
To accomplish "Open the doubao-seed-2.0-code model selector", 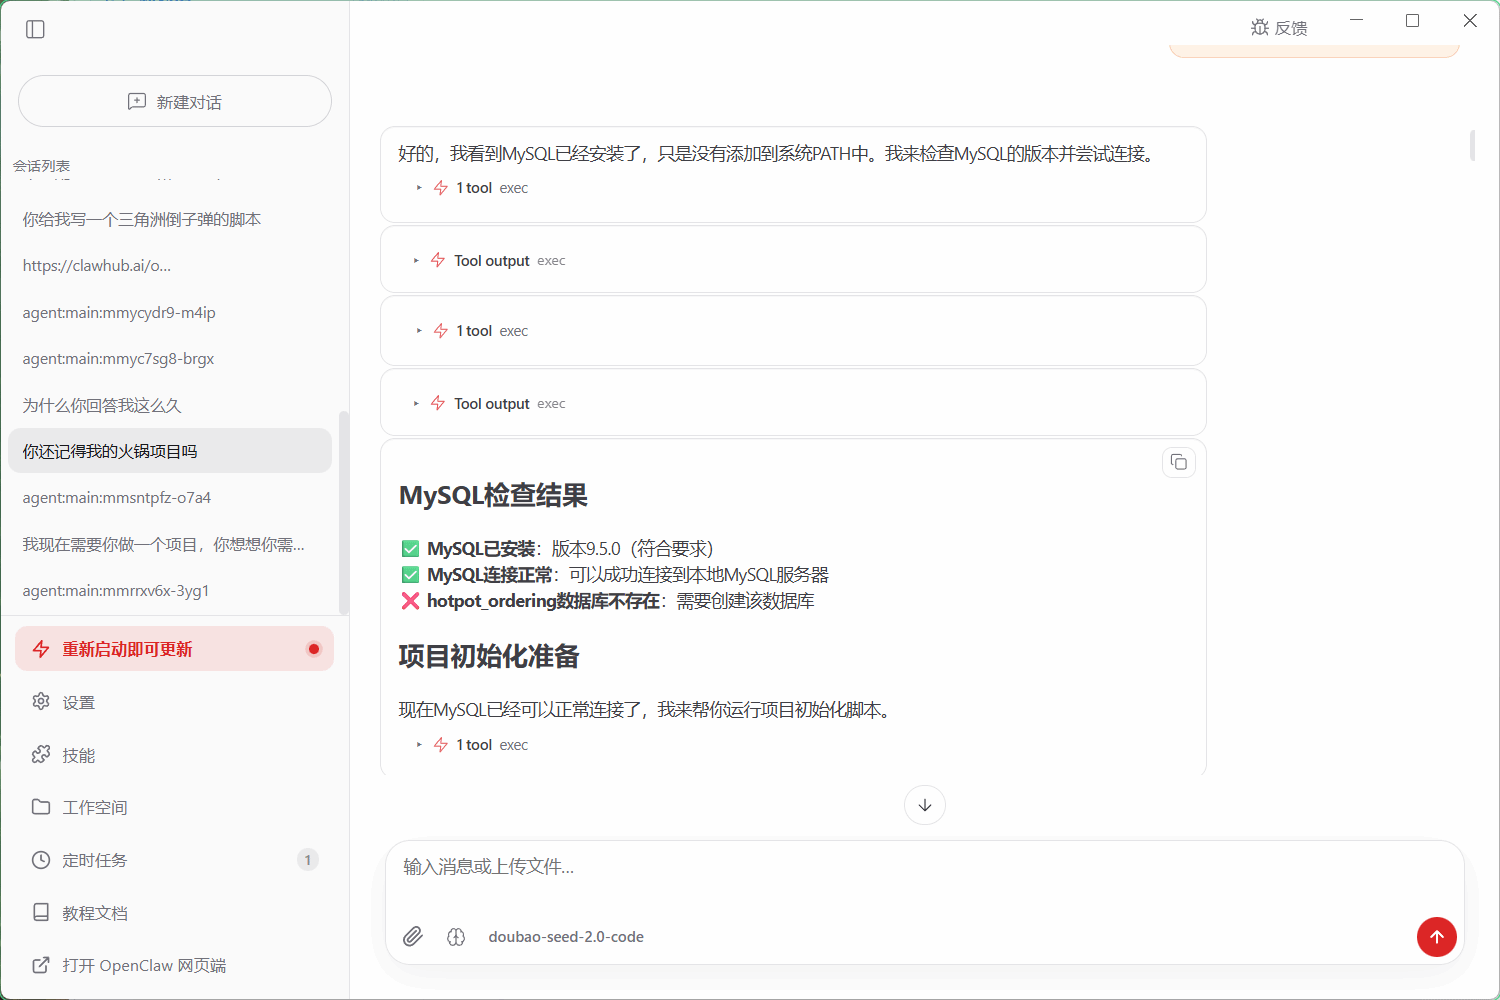I will [566, 937].
